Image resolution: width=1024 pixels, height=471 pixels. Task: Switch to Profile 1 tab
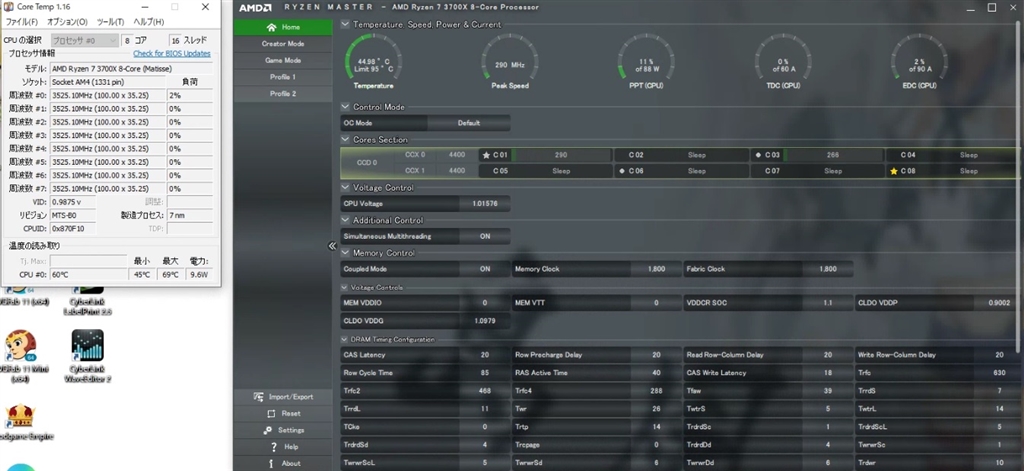283,77
